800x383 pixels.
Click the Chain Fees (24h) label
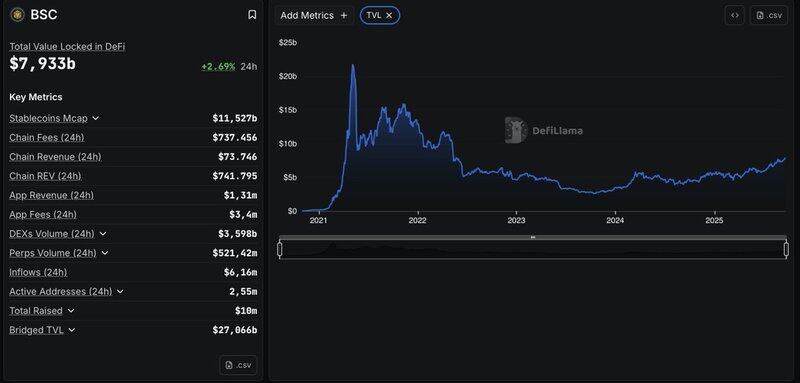click(47, 138)
